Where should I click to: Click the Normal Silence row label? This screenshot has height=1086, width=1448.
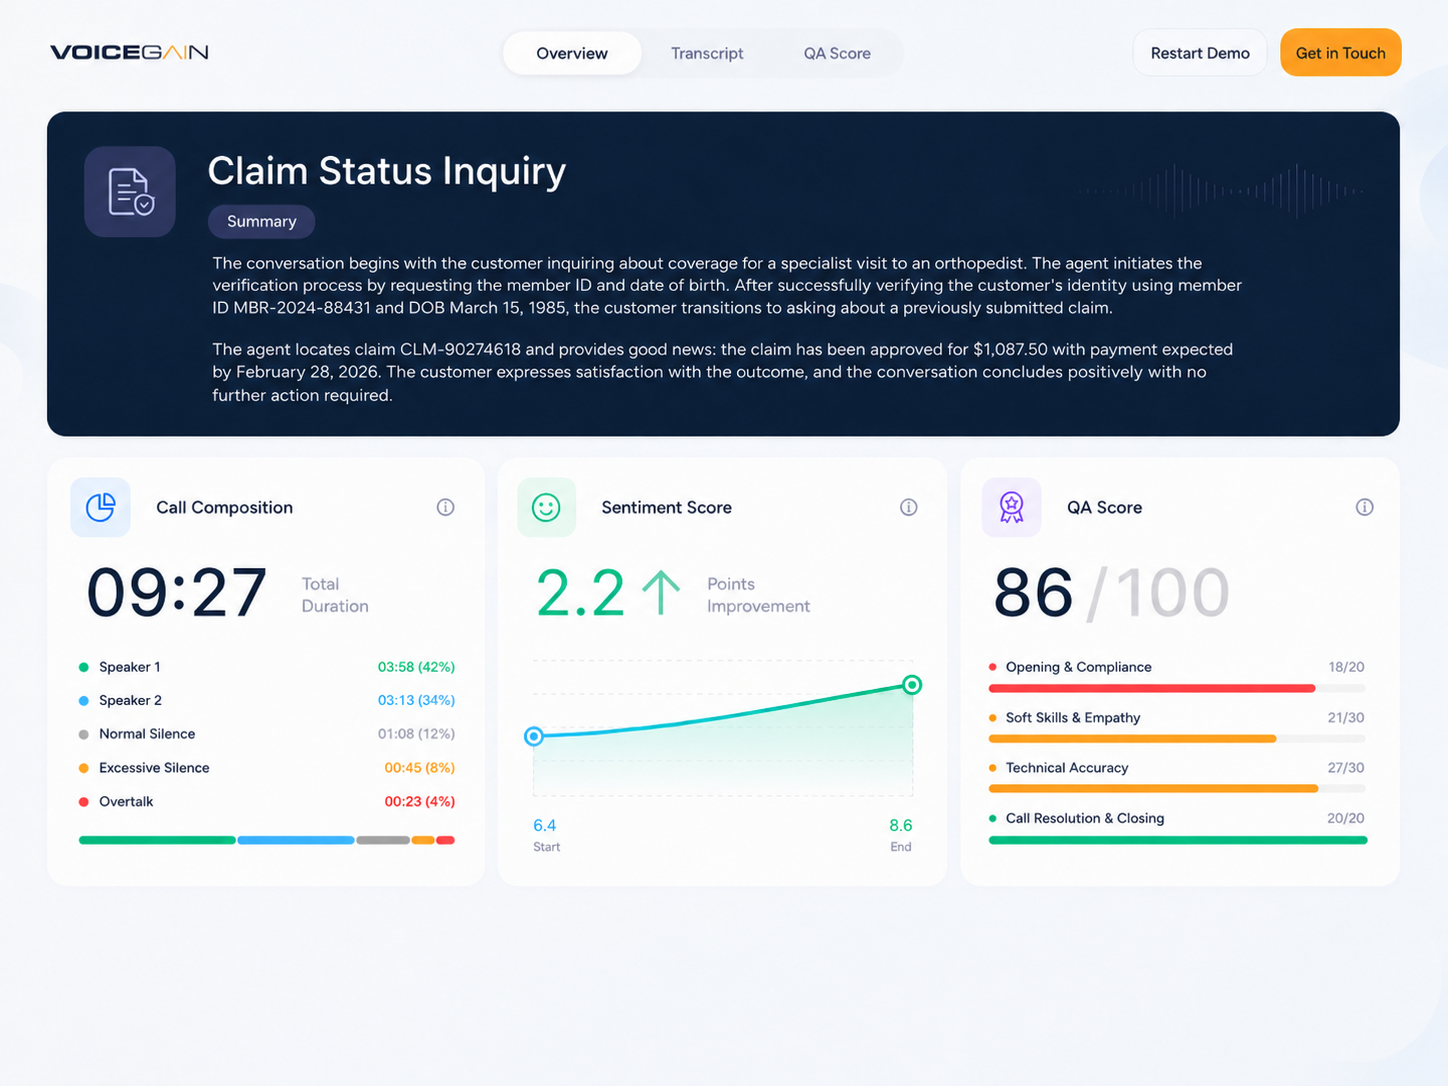[x=147, y=734]
